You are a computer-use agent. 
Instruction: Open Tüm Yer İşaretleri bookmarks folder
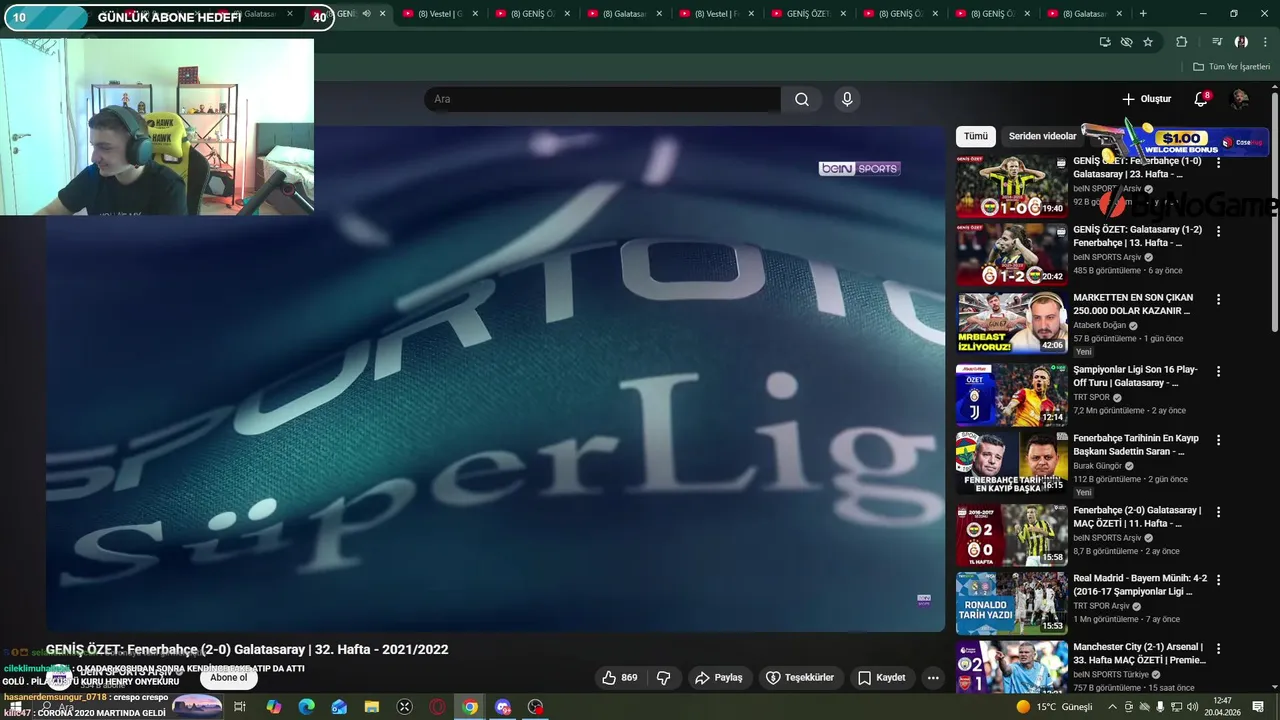pos(1231,67)
